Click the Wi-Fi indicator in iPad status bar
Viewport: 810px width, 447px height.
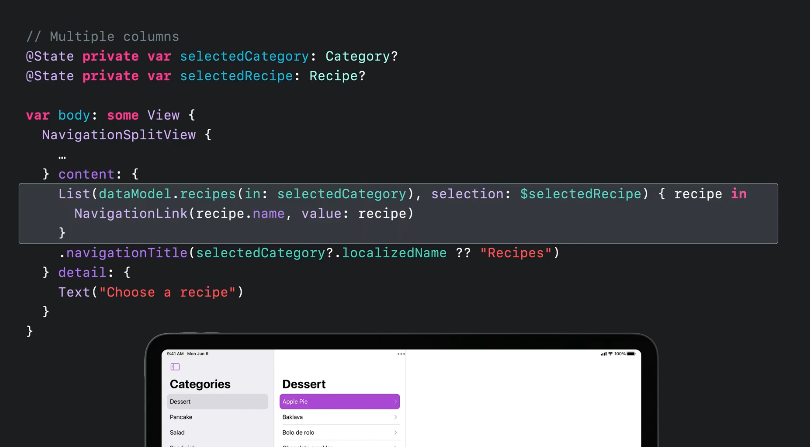610,354
